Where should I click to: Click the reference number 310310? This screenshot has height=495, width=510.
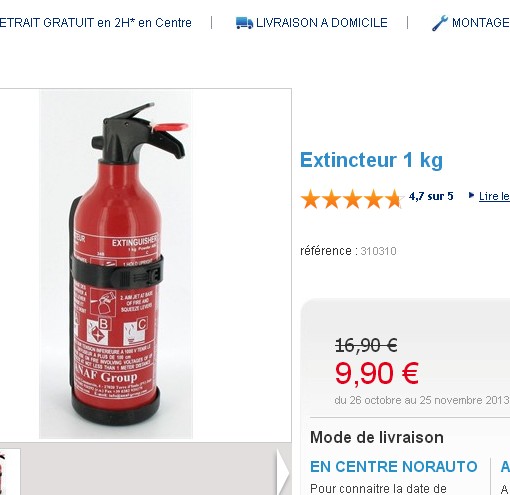pyautogui.click(x=378, y=251)
